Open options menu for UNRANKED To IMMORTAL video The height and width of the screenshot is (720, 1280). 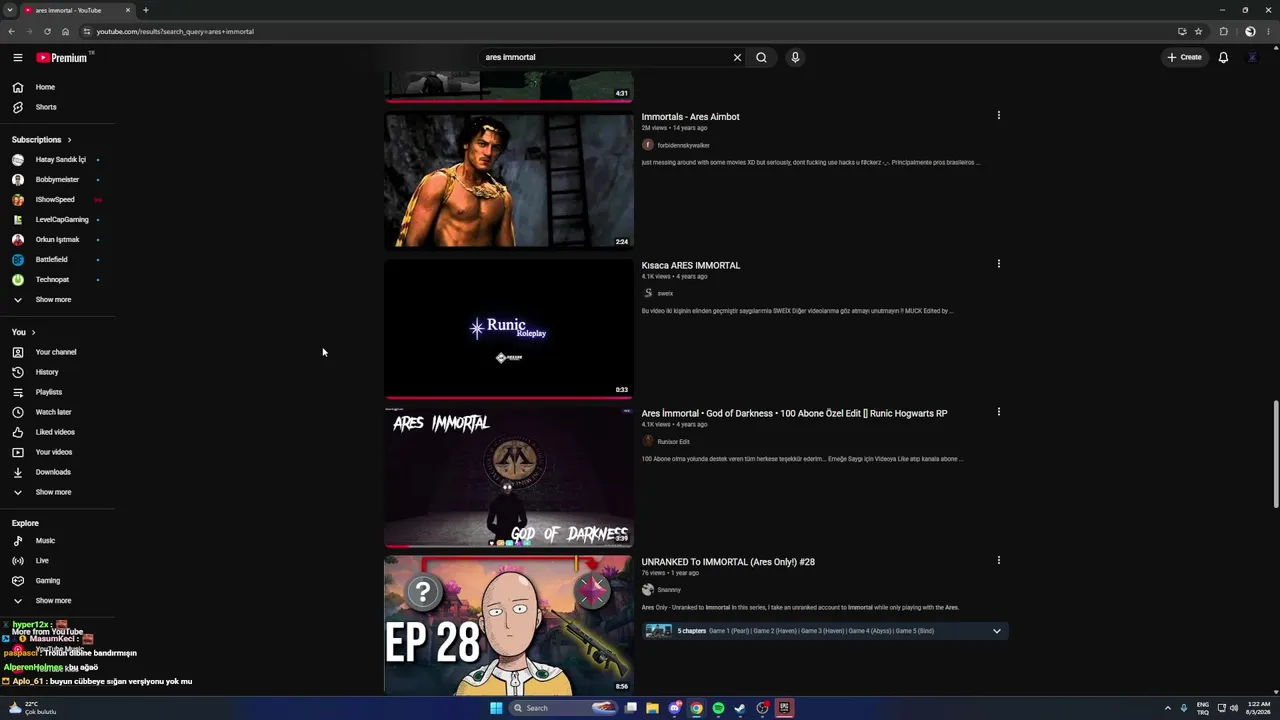point(998,560)
